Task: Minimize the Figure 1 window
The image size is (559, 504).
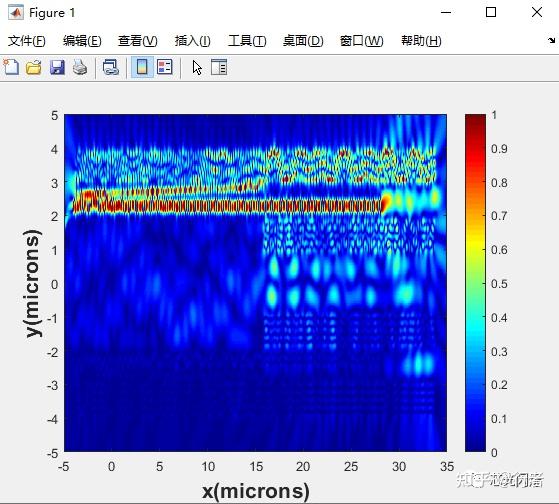Action: click(x=446, y=12)
